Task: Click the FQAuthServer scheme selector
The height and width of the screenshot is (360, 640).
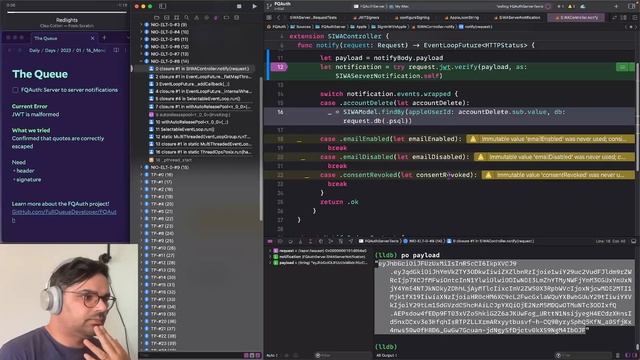Action: 369,7
